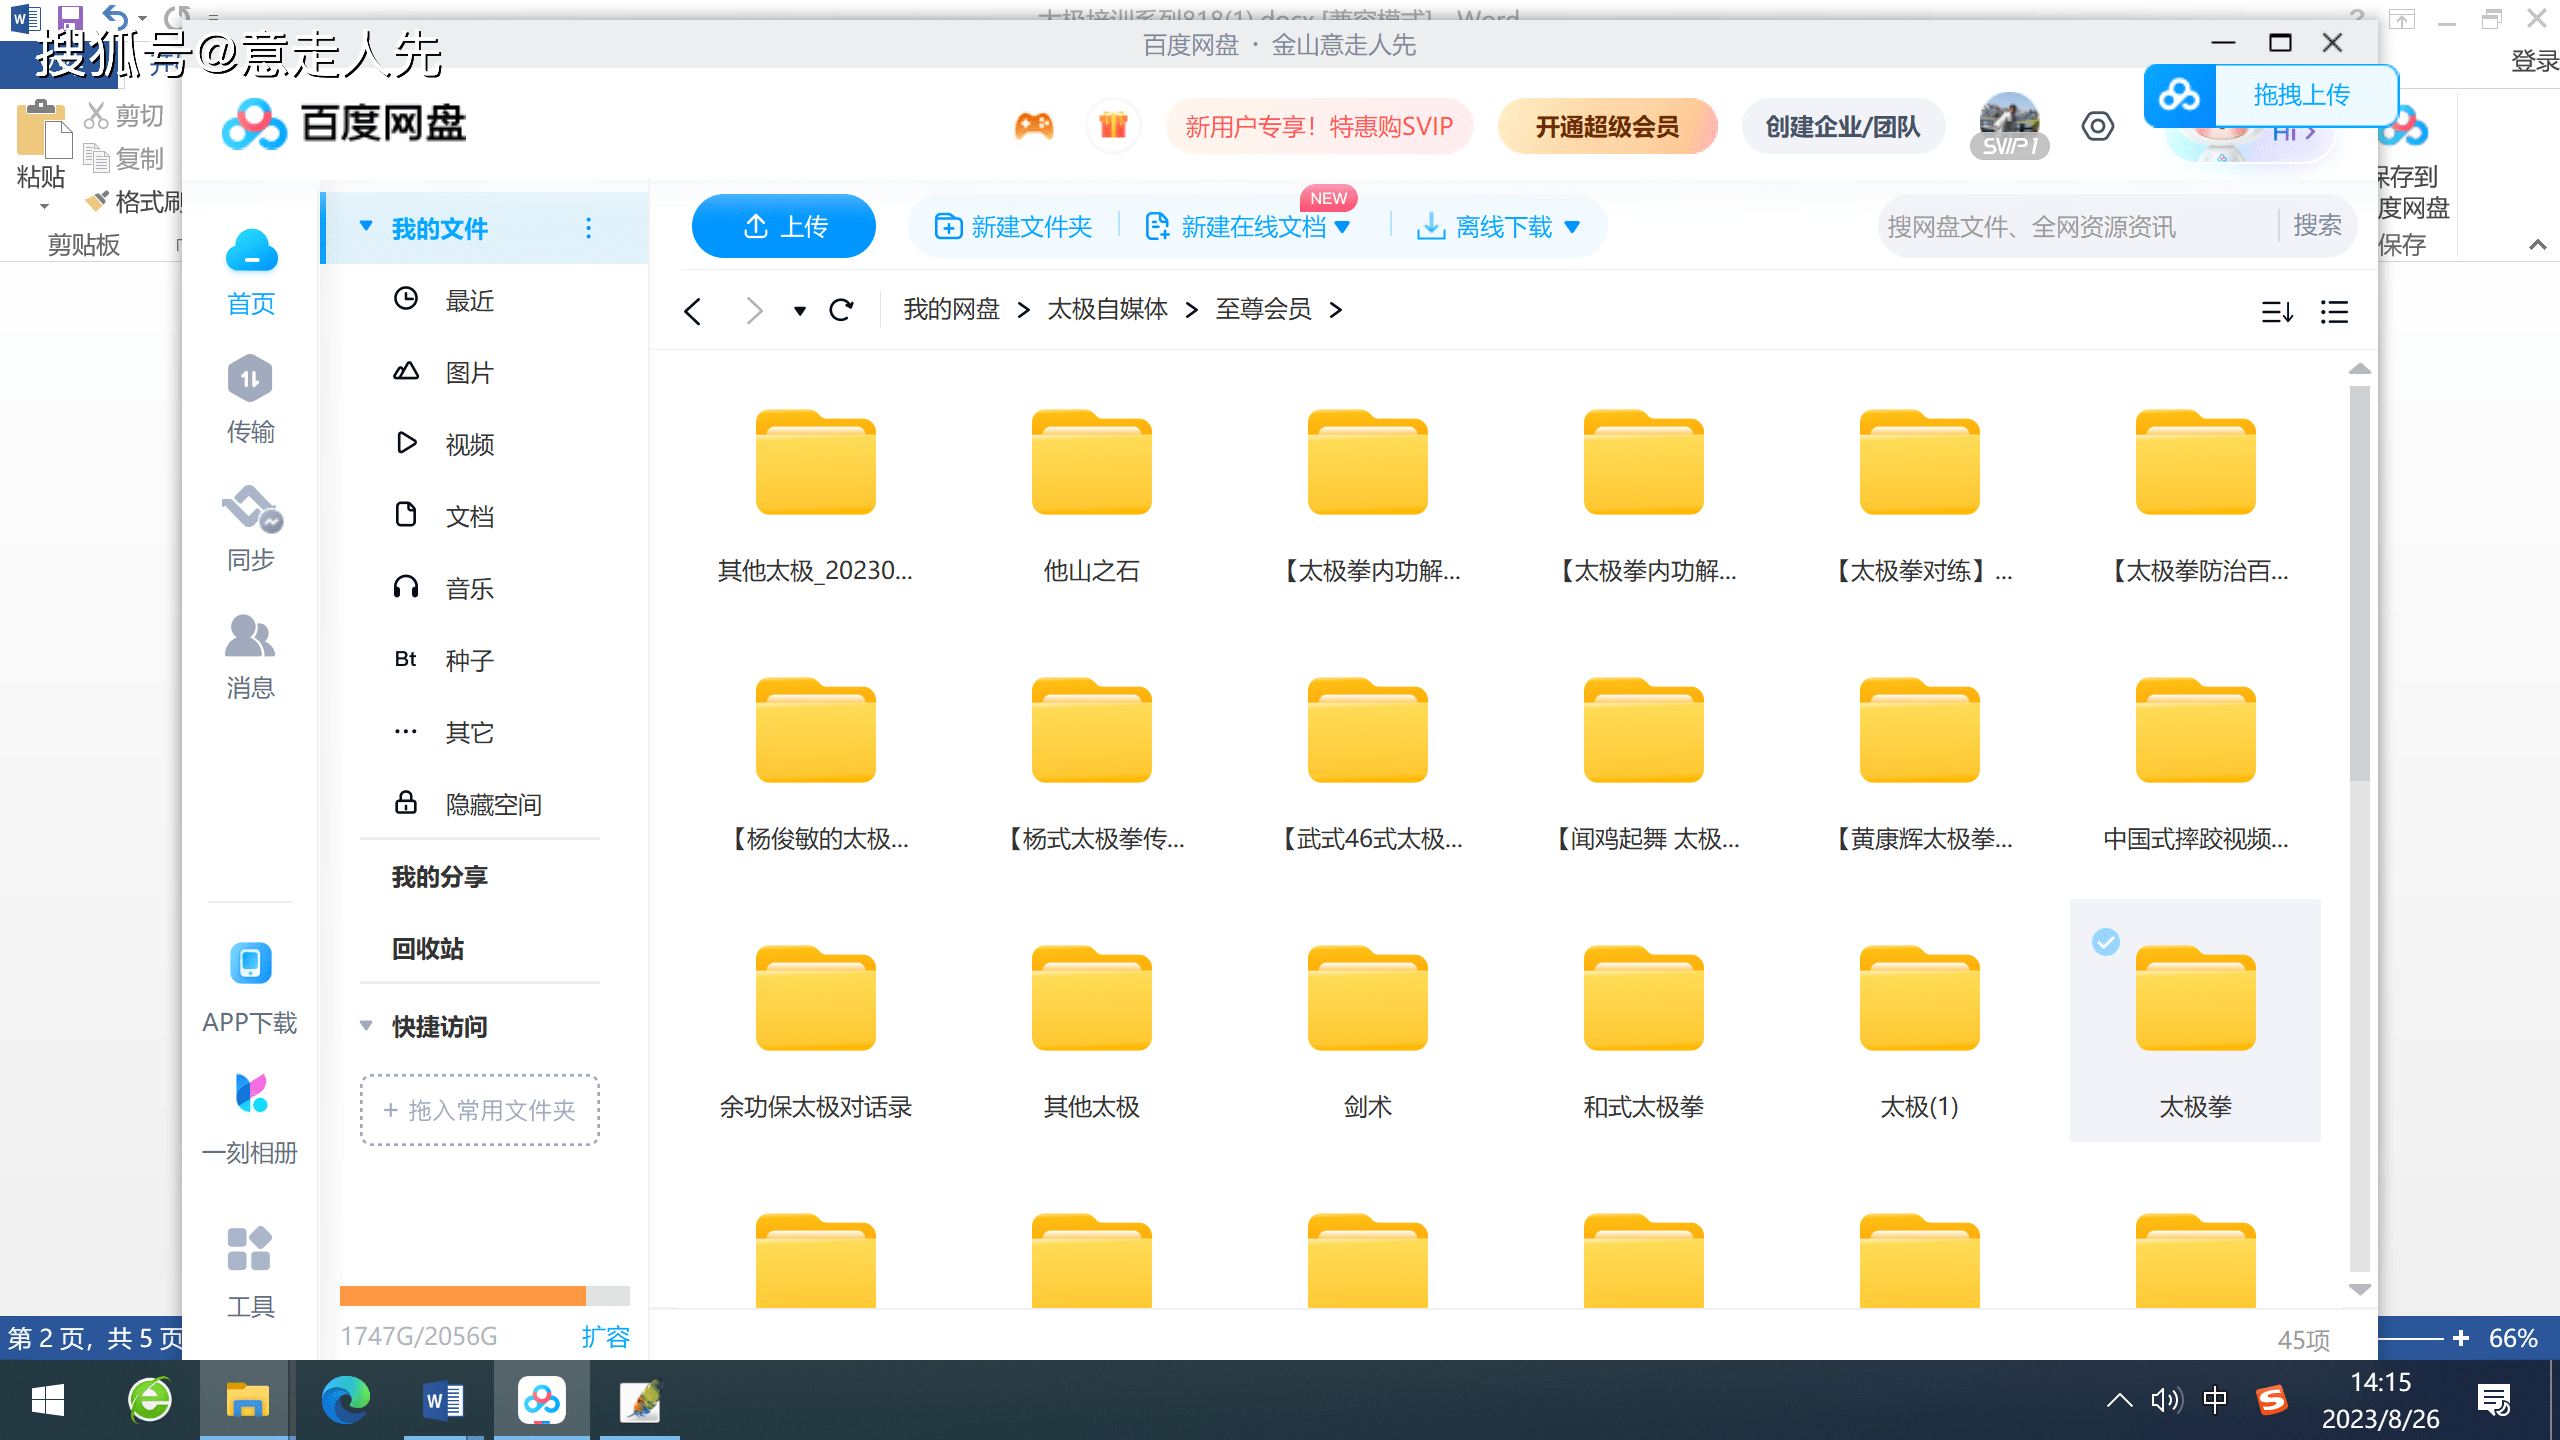Click 太极自媒体 in breadcrumb
2560x1440 pixels.
click(x=1108, y=310)
